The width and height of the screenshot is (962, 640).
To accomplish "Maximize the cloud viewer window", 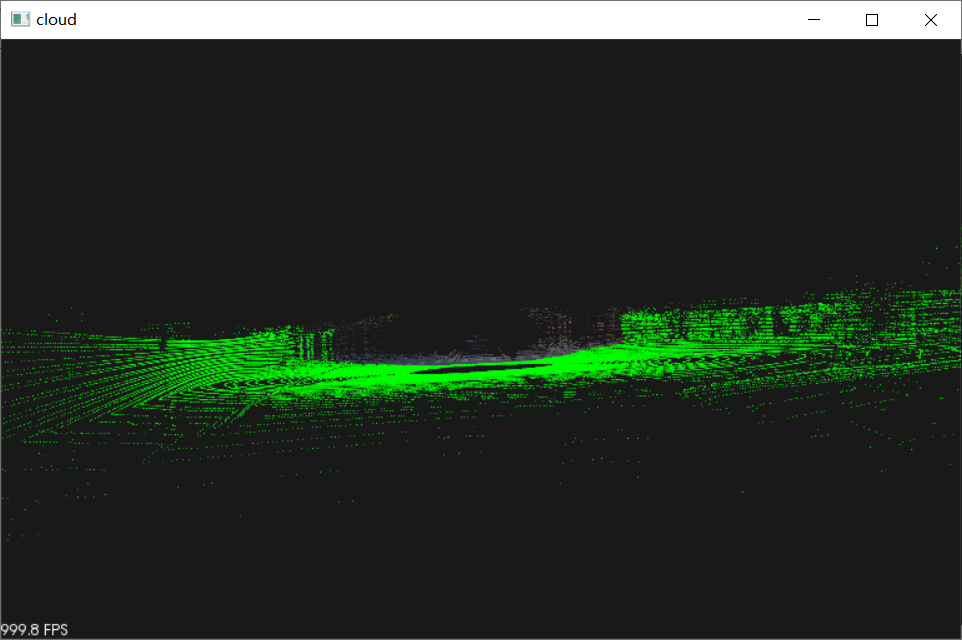I will tap(872, 20).
